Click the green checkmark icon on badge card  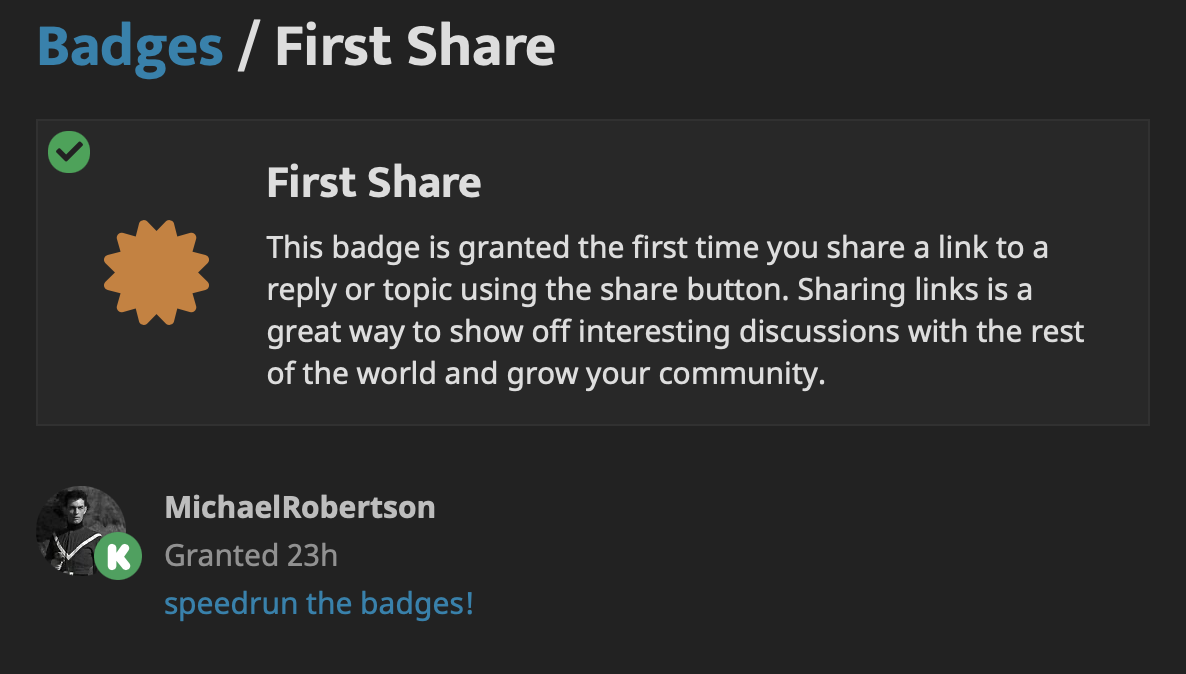(69, 152)
